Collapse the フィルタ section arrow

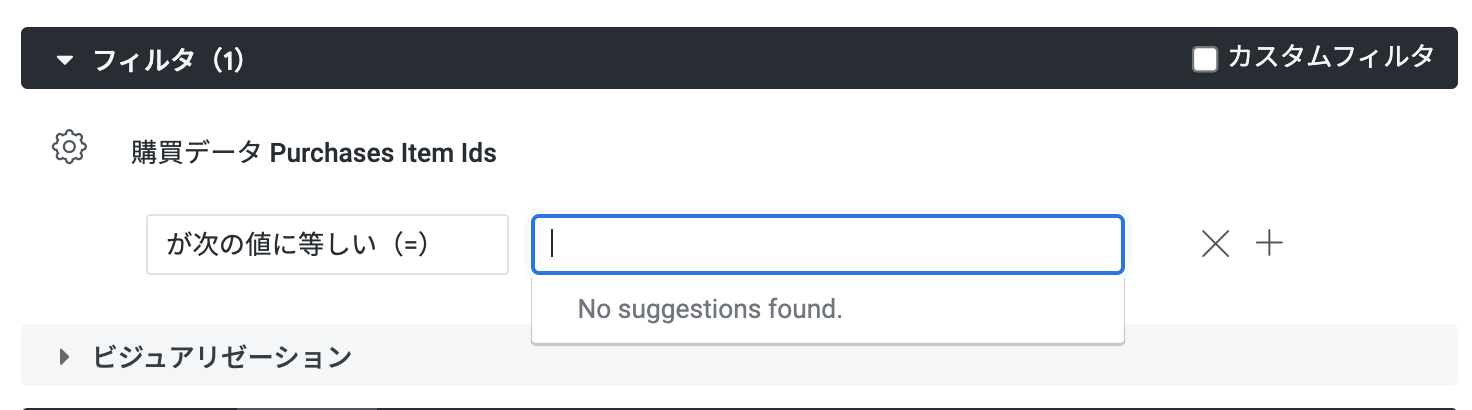point(65,61)
